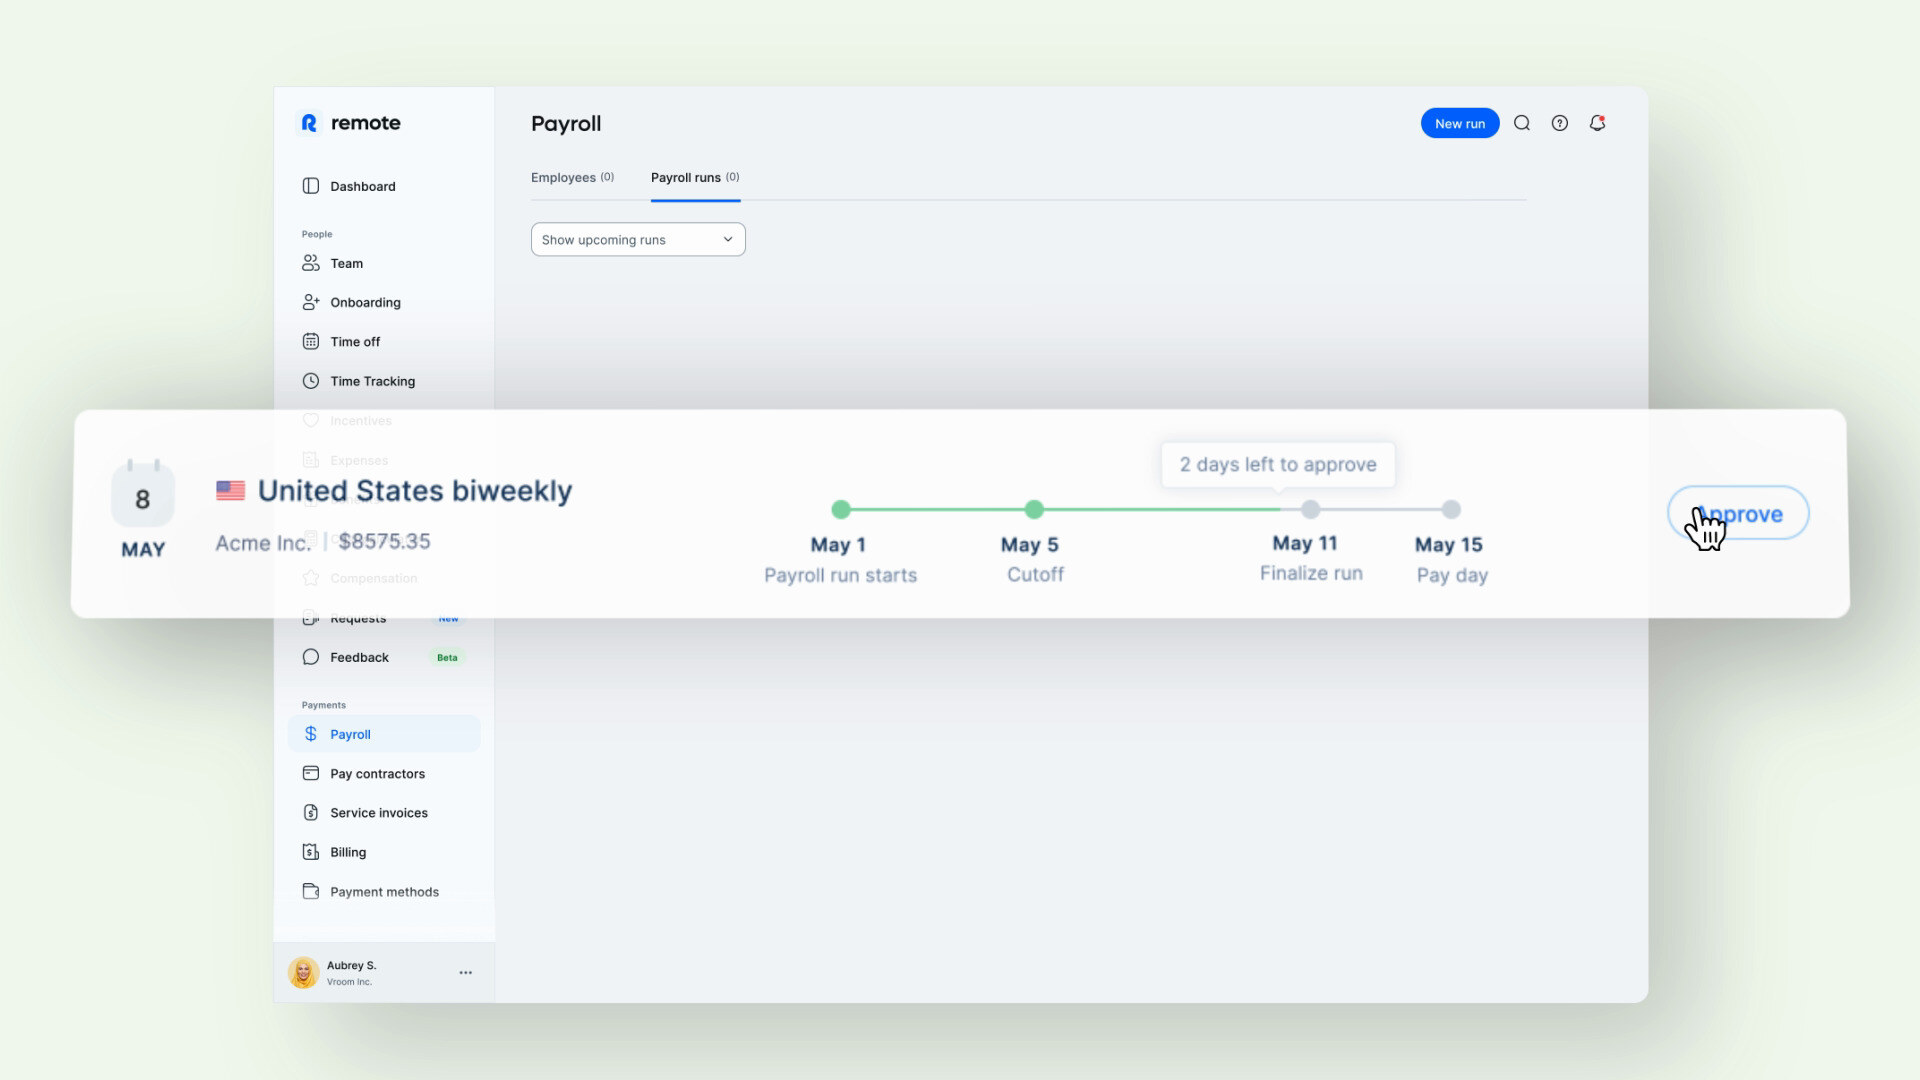The height and width of the screenshot is (1080, 1920).
Task: Click the Remote logo
Action: point(350,123)
